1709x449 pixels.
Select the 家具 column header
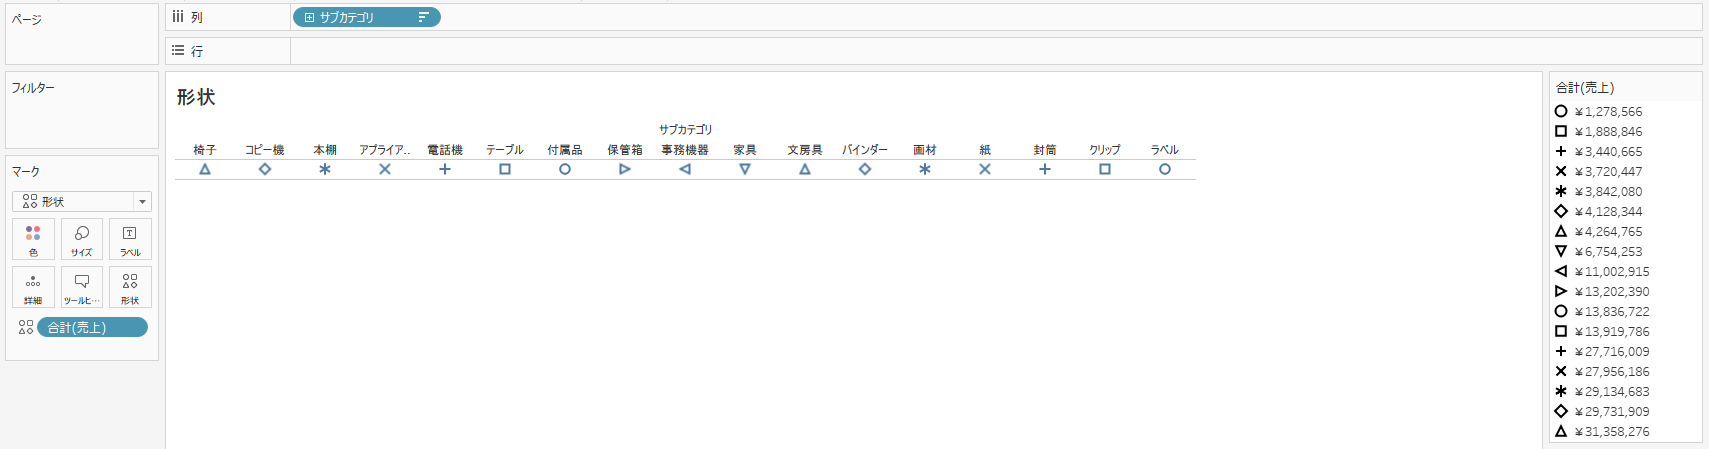pos(745,149)
